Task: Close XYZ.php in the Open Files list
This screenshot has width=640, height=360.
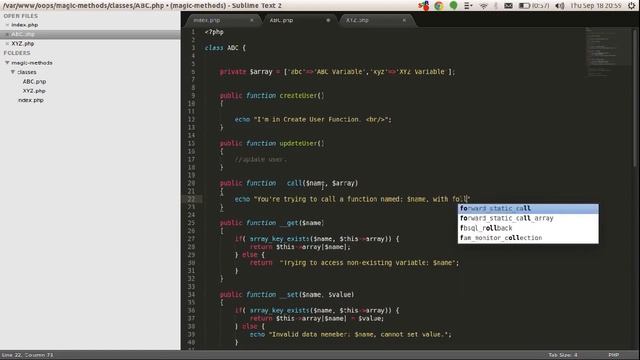Action: click(x=7, y=44)
